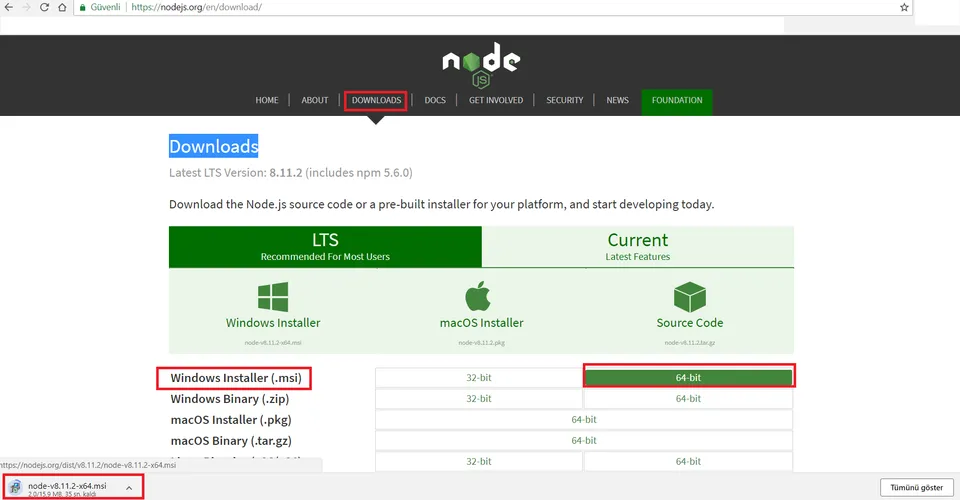Screen dimensions: 960x500
Task: Click the node-v8.11.2-x64.msi download filename
Action: pos(67,486)
